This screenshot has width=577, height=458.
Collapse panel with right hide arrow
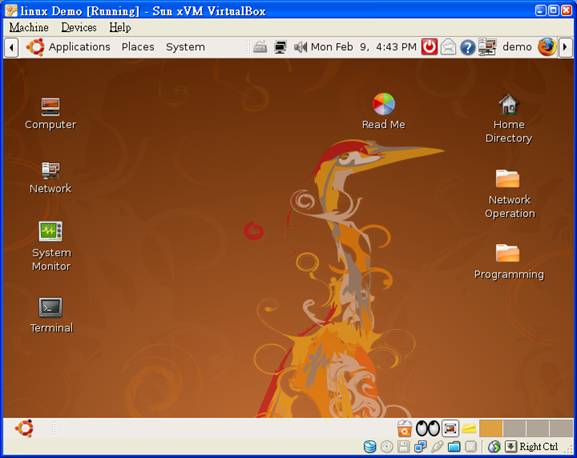point(566,47)
